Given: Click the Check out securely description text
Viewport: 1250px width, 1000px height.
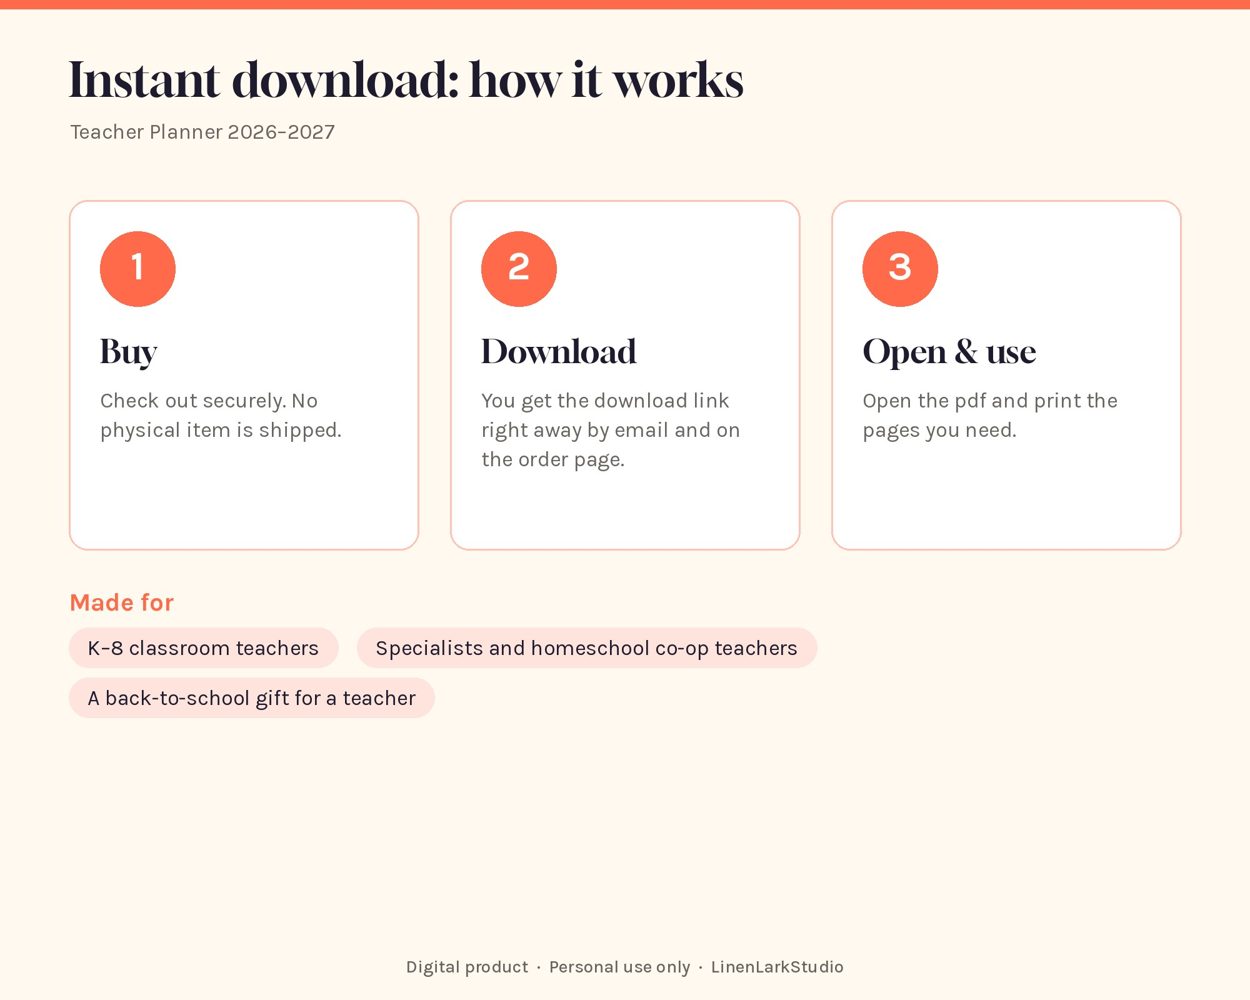Looking at the screenshot, I should pos(221,415).
